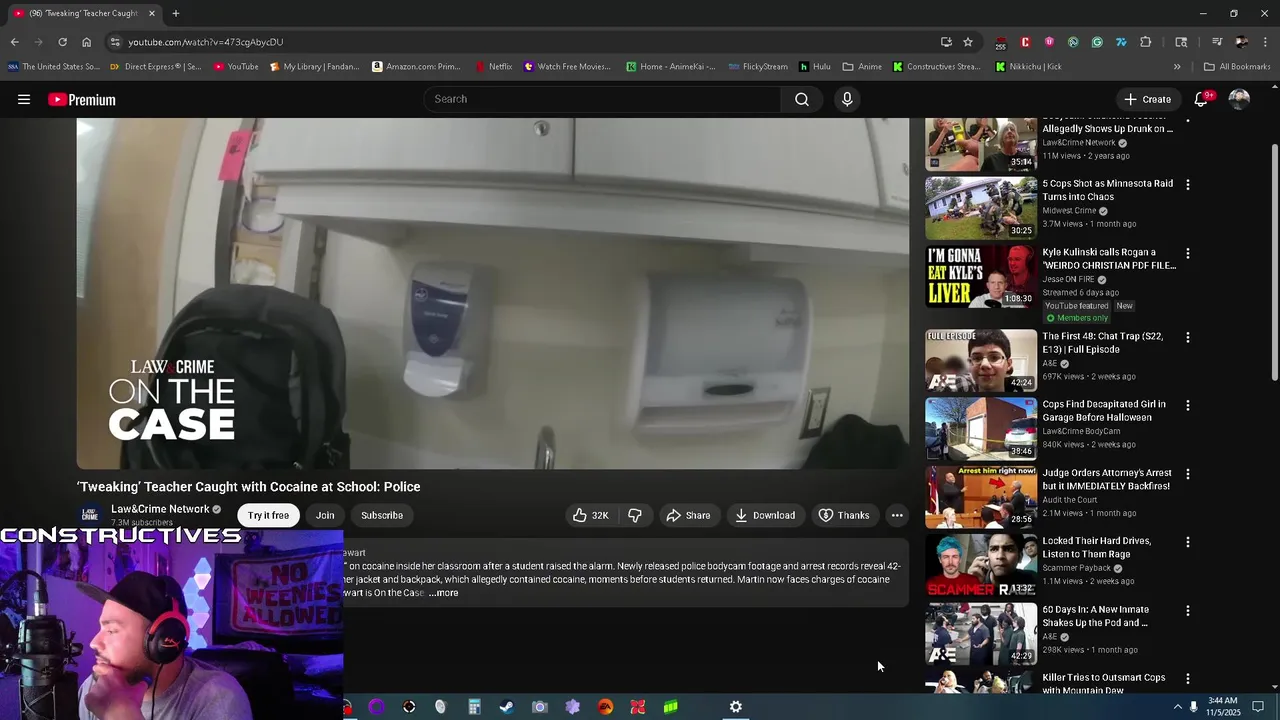
Task: Open the YouTube guide hamburger menu
Action: pos(24,99)
